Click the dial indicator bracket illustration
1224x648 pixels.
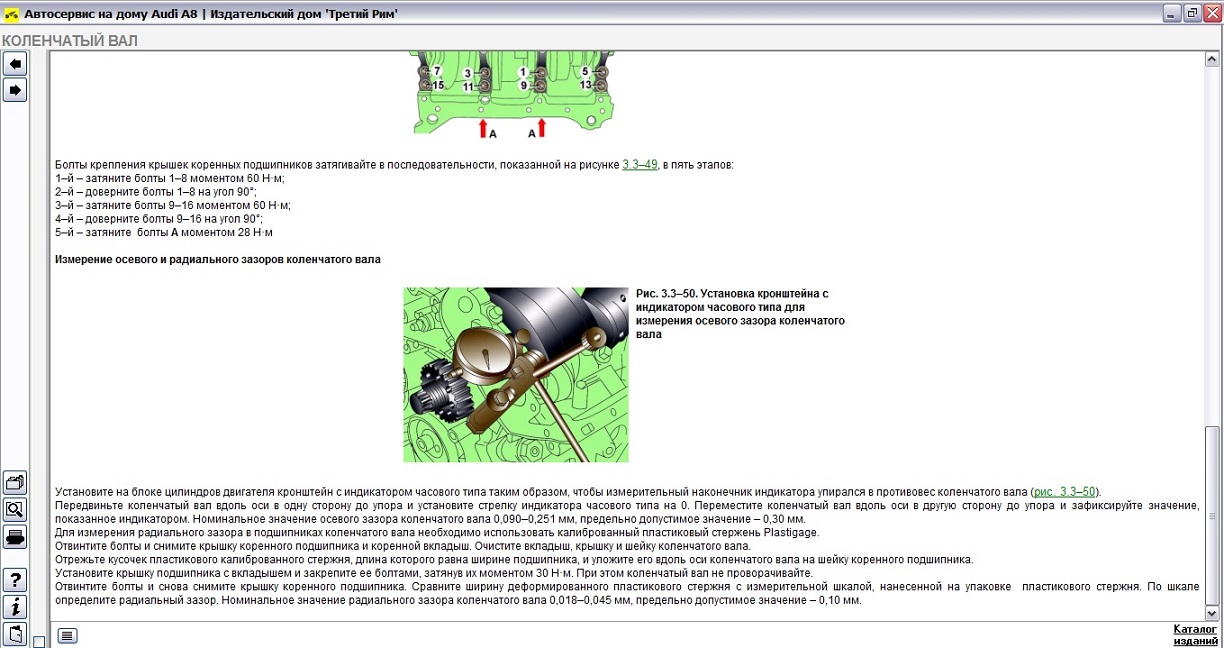point(516,375)
